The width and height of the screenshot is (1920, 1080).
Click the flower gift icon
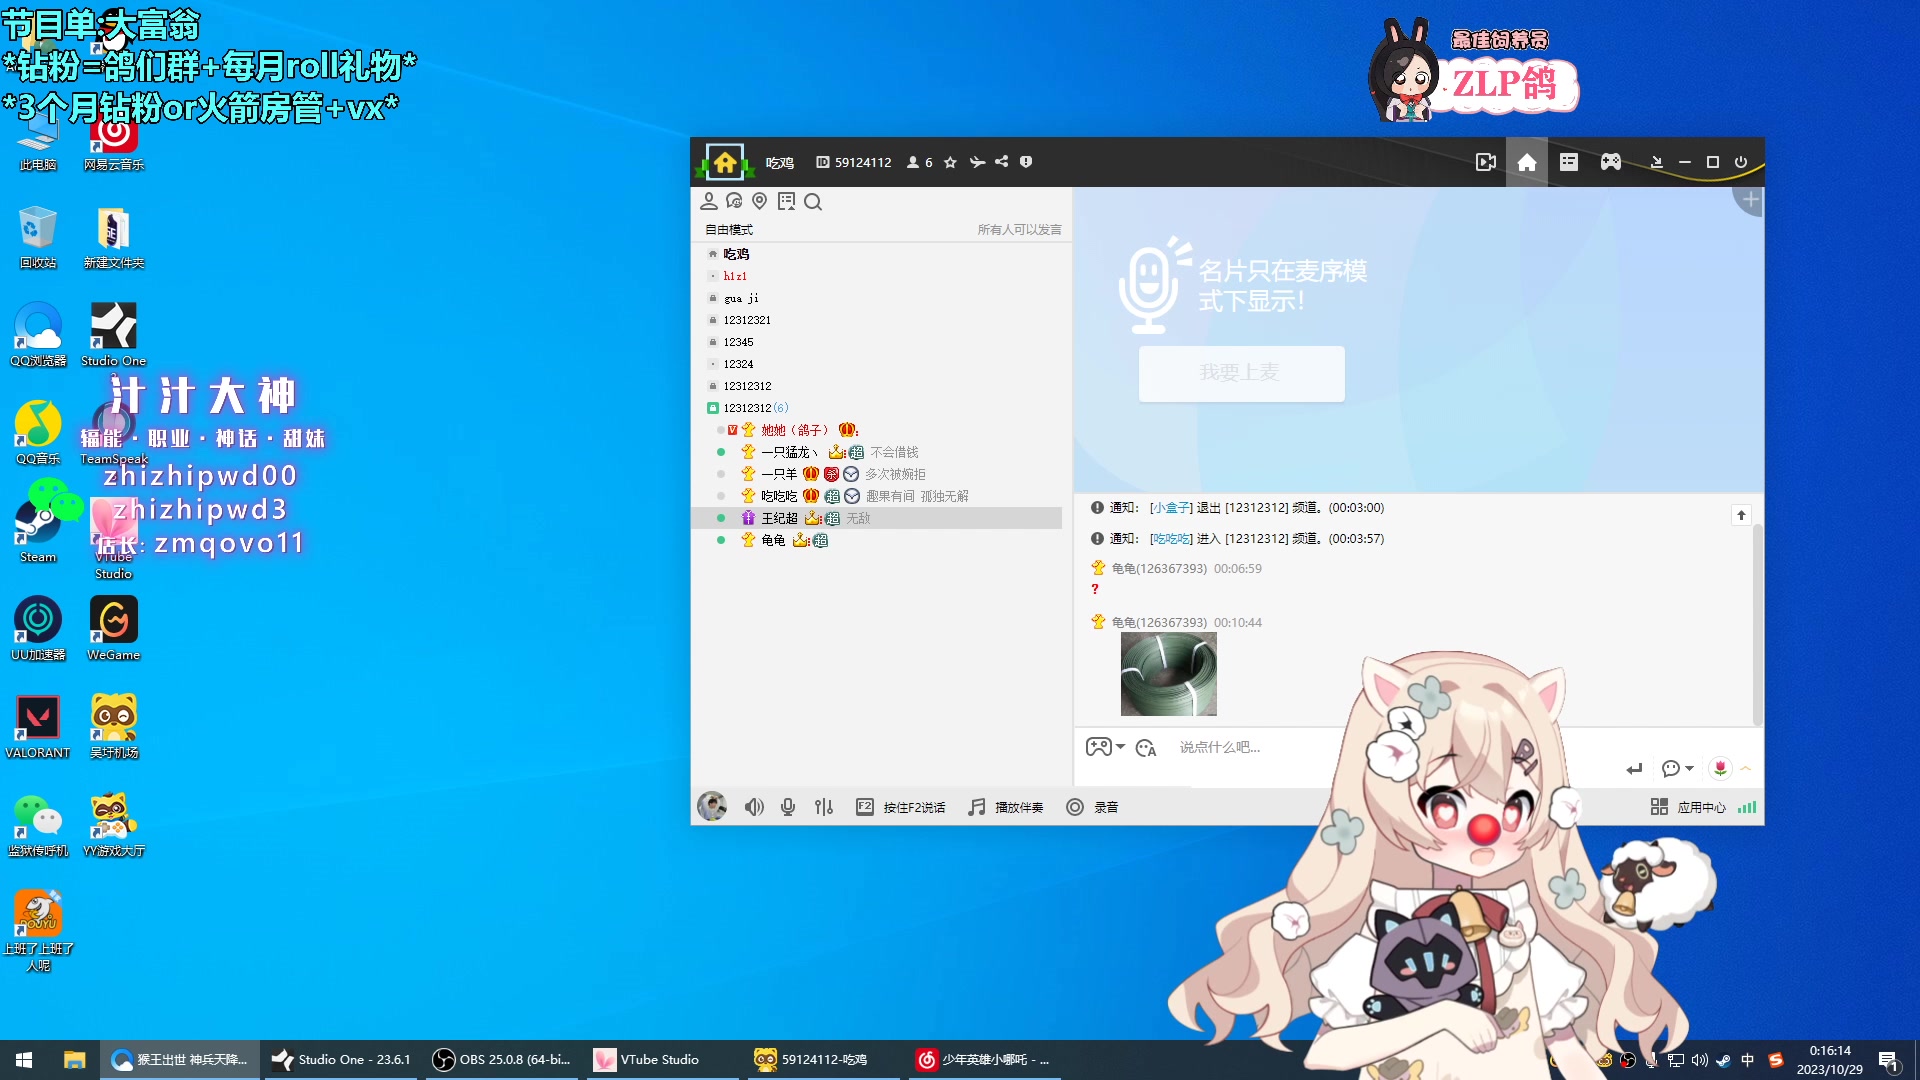pyautogui.click(x=1720, y=768)
